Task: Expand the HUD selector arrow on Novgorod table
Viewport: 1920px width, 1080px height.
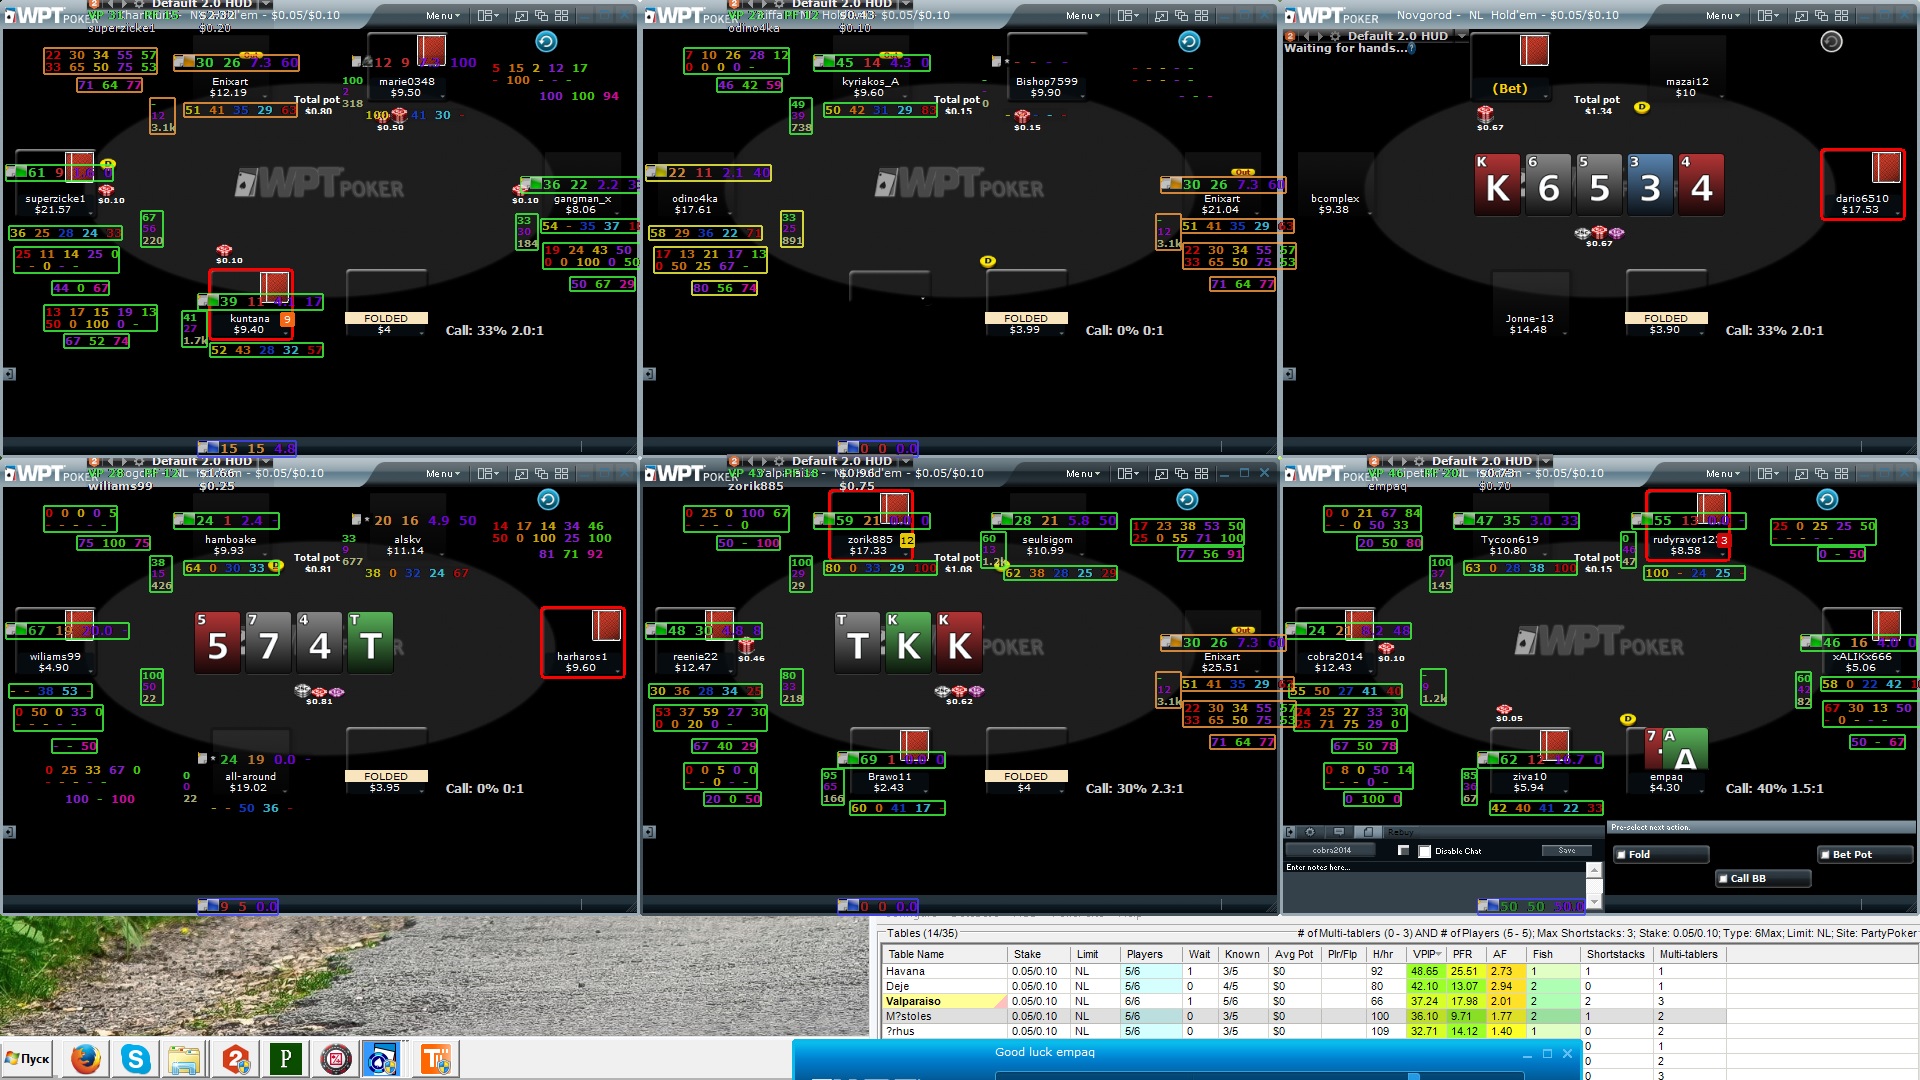Action: [1462, 36]
